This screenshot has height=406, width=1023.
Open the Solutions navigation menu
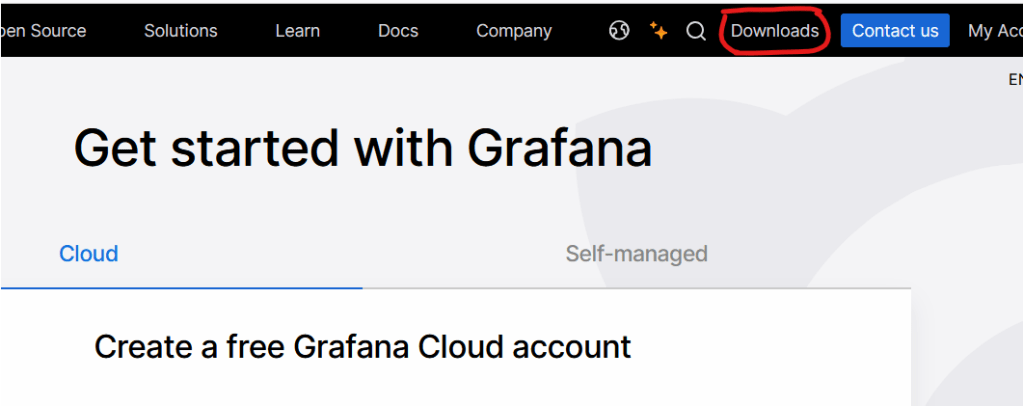coord(180,31)
